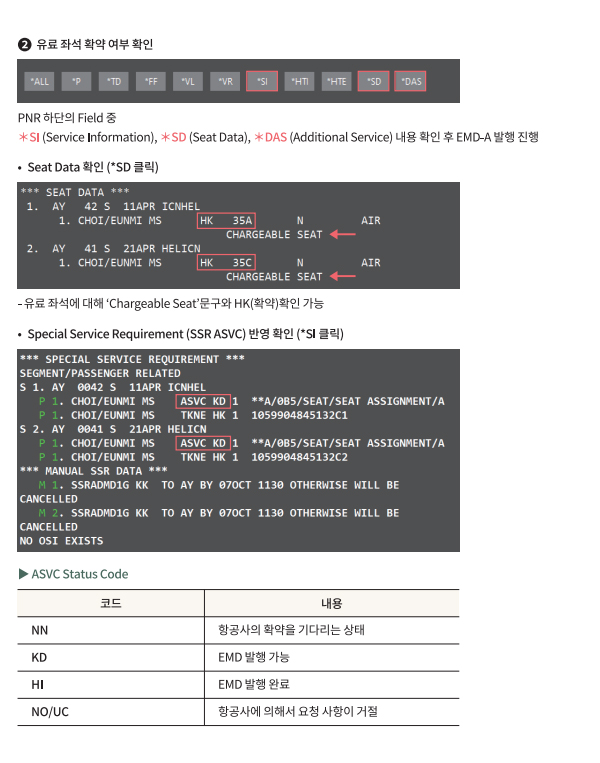Select the *HTI field button

click(x=299, y=81)
